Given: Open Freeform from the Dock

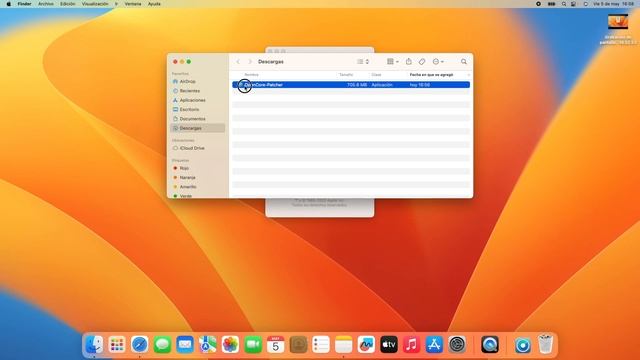Looking at the screenshot, I should pos(366,345).
